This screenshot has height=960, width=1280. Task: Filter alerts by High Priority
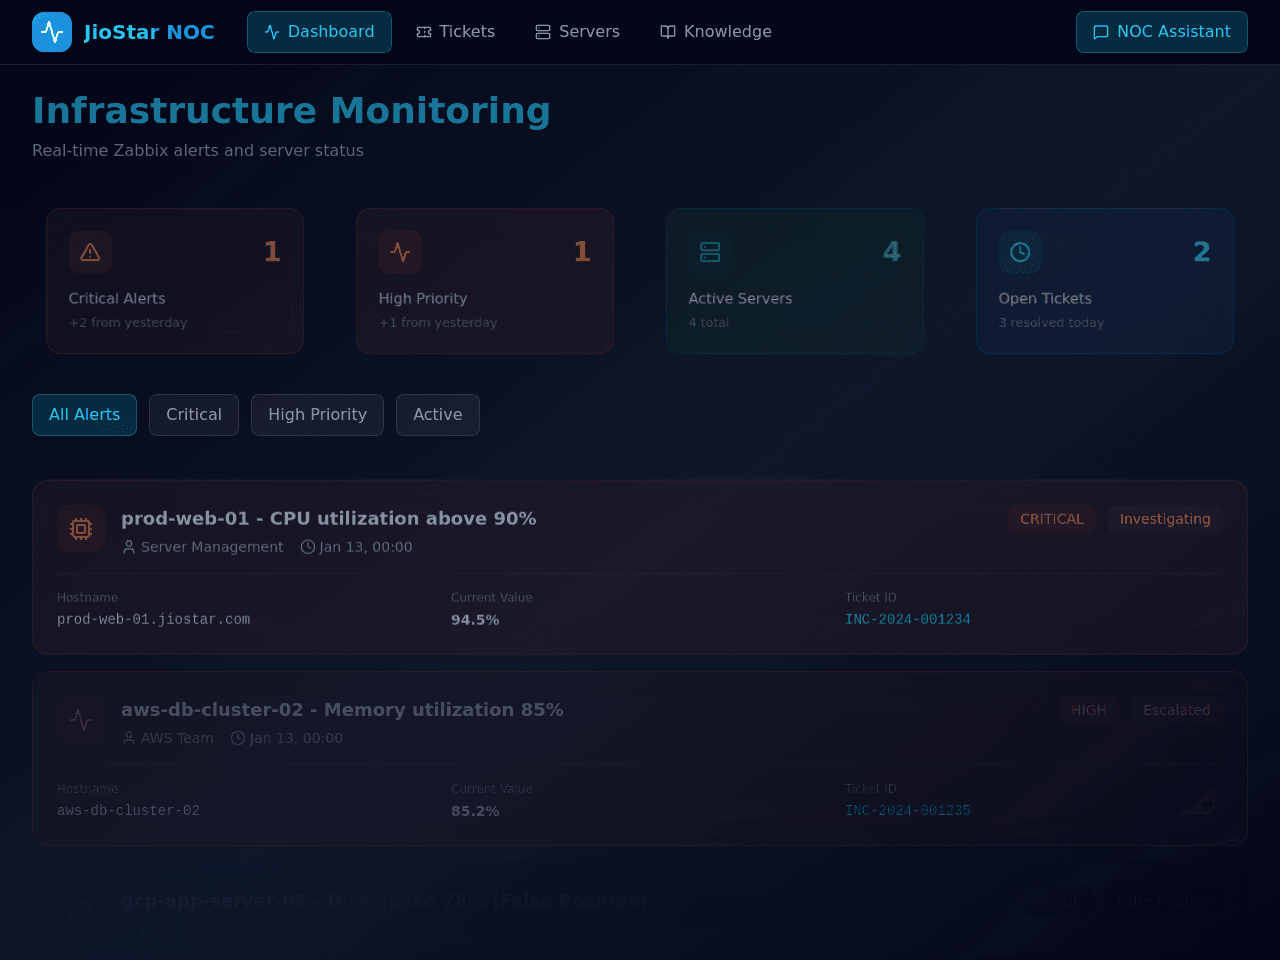point(317,415)
